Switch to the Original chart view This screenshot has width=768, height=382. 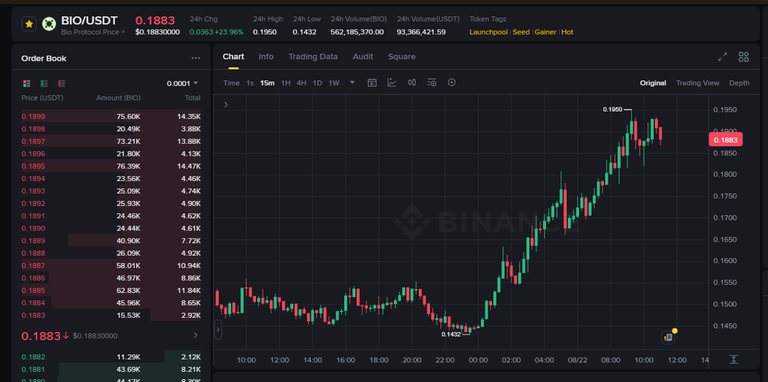coord(653,83)
